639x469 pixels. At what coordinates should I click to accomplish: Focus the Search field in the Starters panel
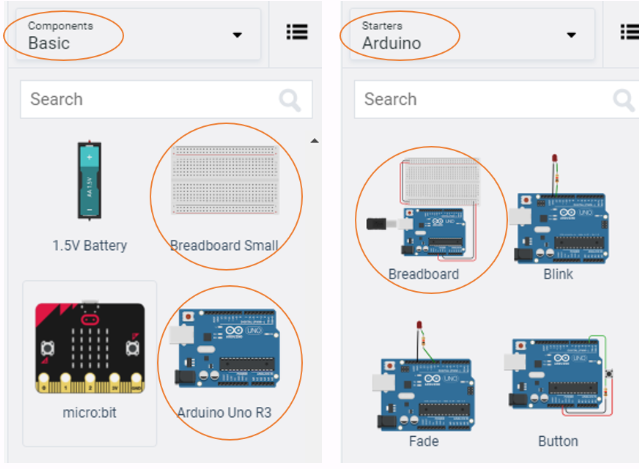point(497,99)
